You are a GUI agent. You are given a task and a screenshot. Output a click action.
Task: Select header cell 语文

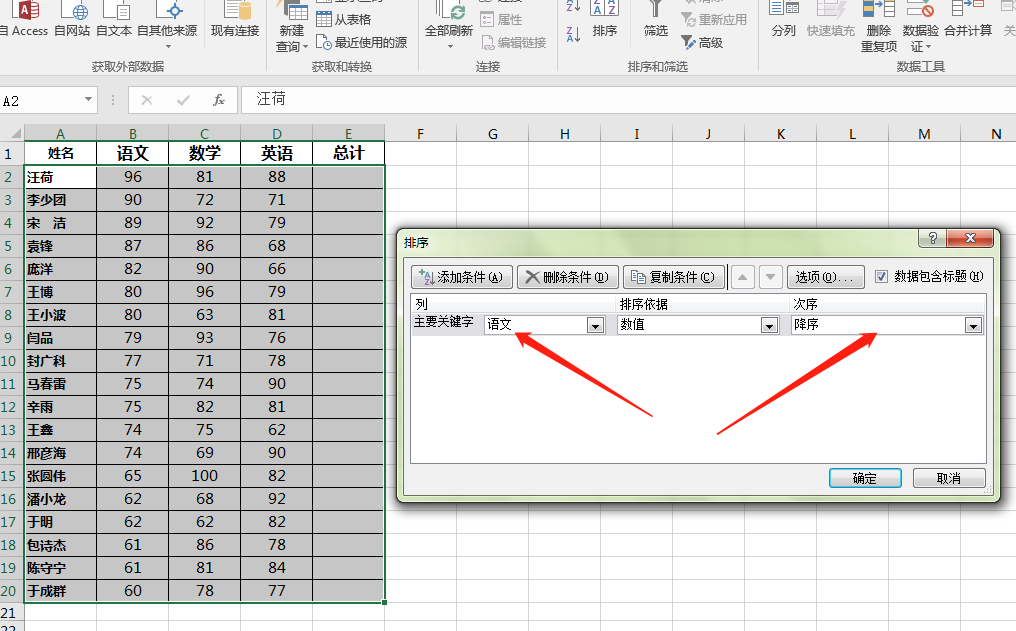tap(132, 154)
